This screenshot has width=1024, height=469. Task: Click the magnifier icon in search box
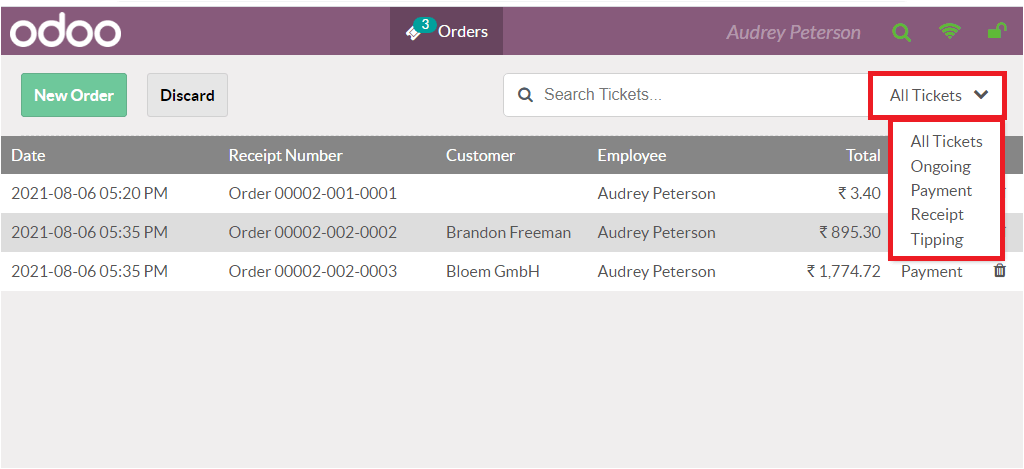(x=525, y=96)
